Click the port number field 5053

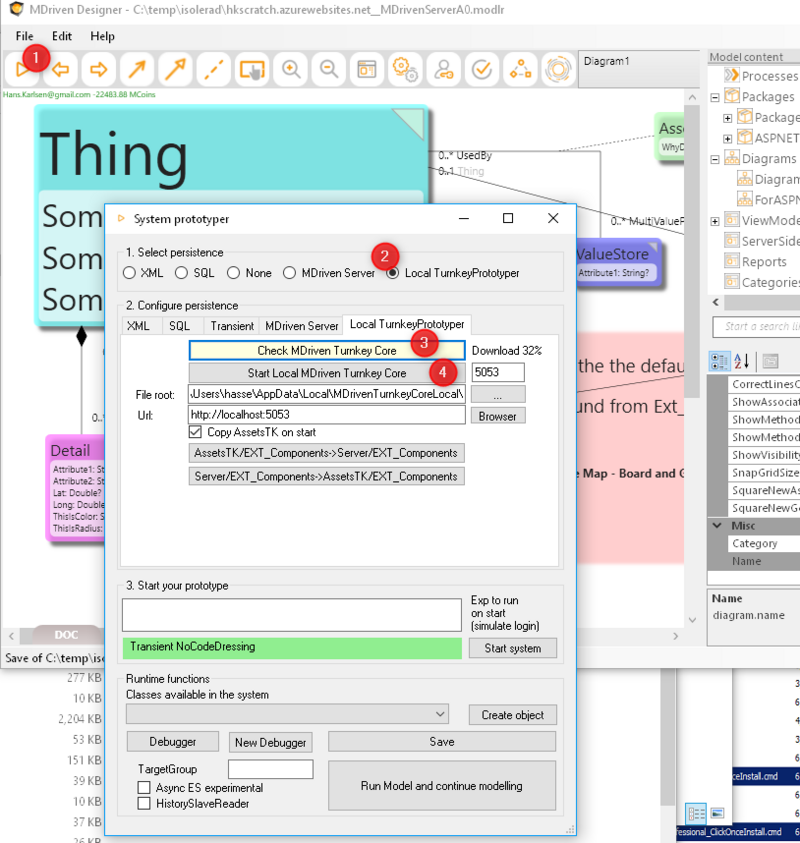tap(498, 373)
